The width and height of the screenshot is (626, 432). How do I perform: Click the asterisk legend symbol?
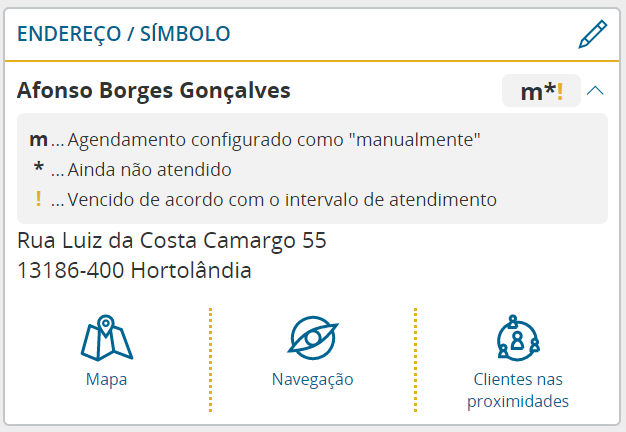tap(39, 167)
